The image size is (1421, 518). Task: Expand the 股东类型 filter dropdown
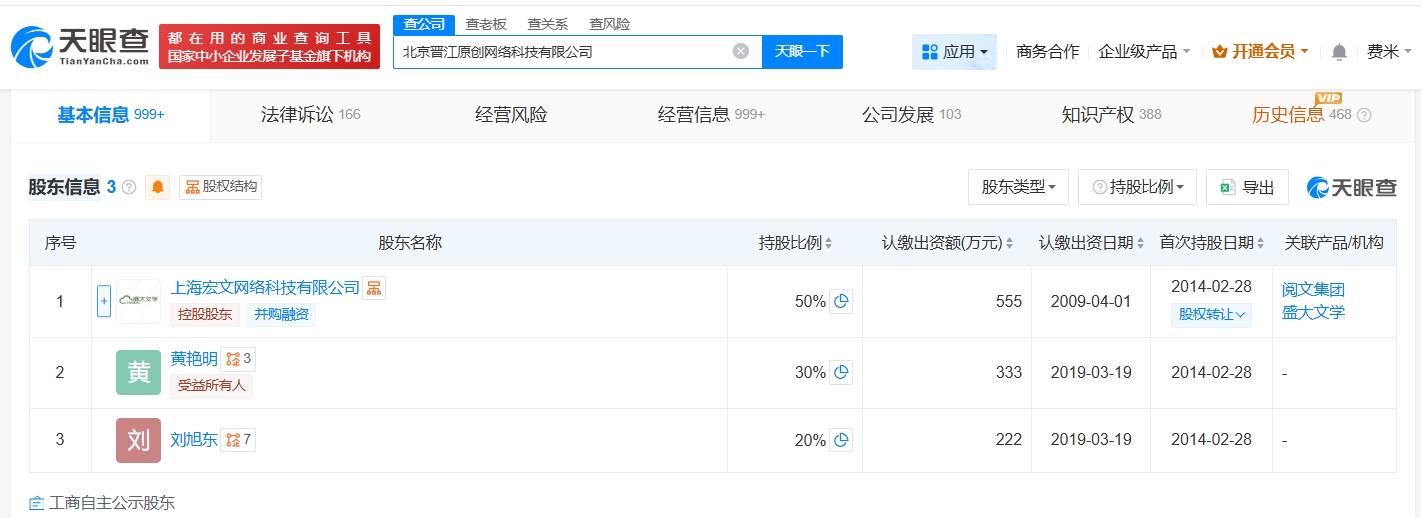pyautogui.click(x=1018, y=187)
